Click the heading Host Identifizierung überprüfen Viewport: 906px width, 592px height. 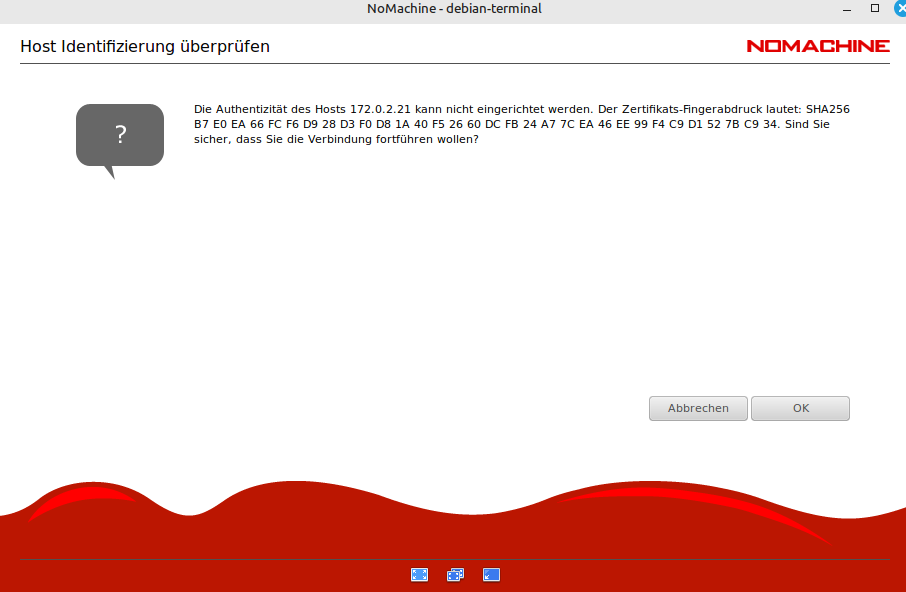pyautogui.click(x=145, y=46)
